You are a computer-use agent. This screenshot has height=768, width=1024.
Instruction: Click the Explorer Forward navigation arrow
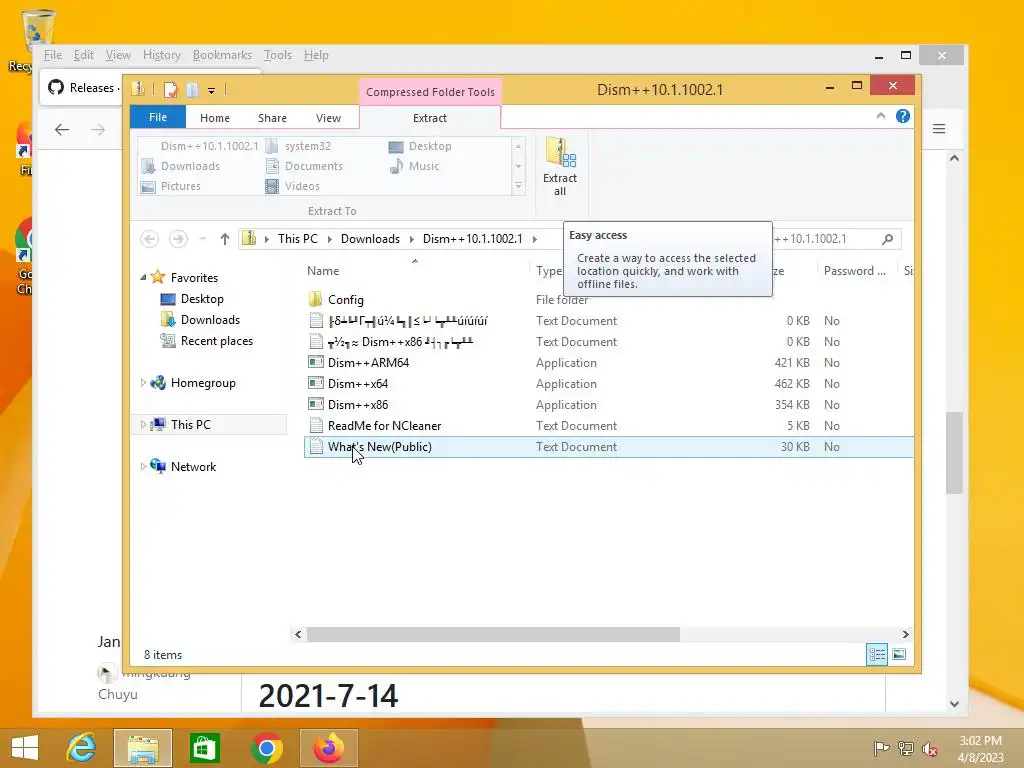pos(178,239)
